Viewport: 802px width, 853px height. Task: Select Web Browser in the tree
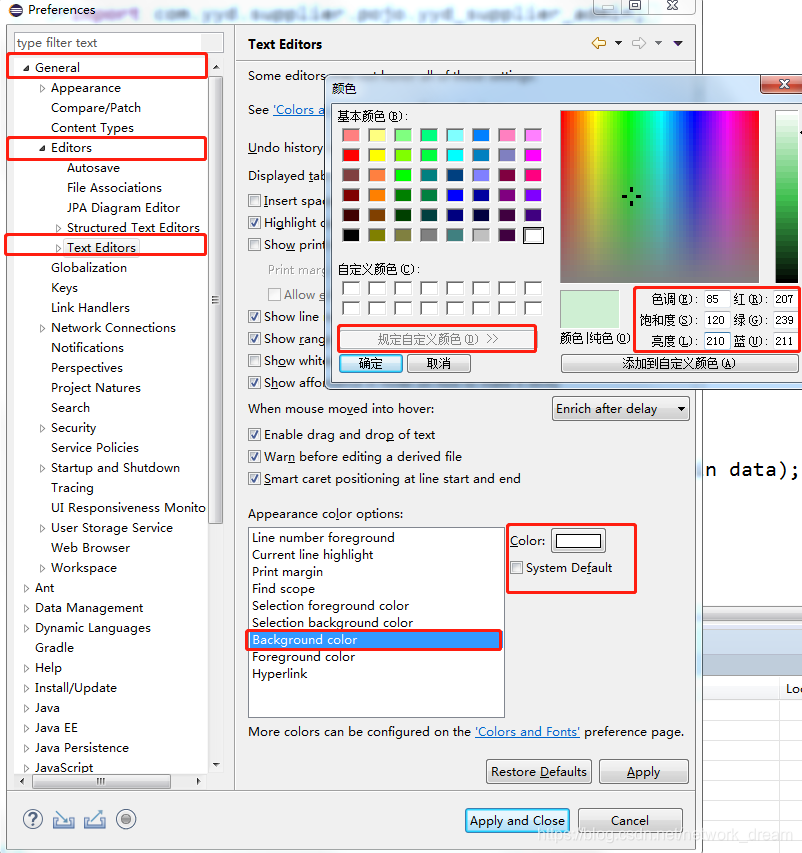(x=90, y=548)
